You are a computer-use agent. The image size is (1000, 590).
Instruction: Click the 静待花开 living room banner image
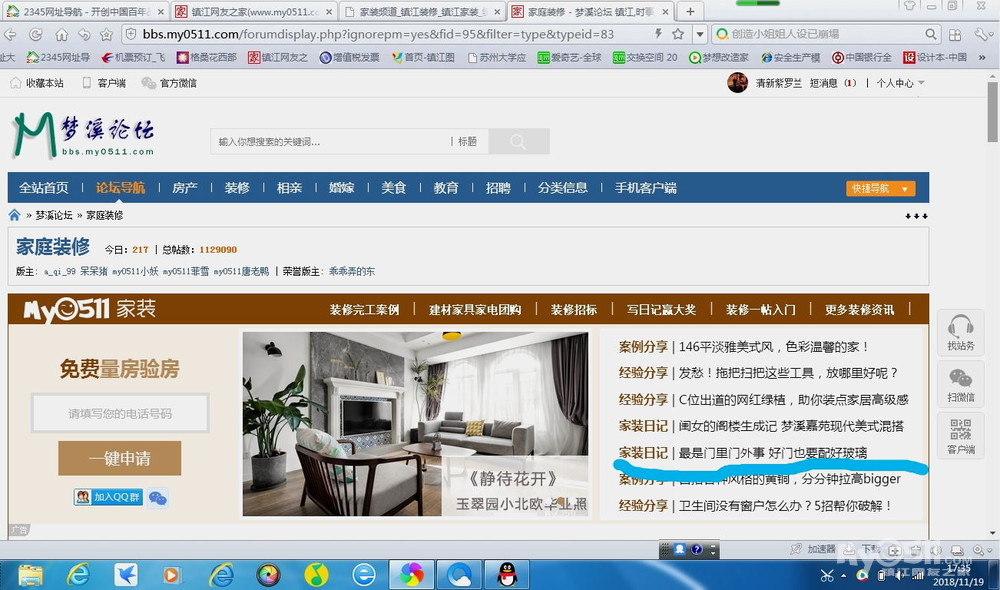coord(415,424)
